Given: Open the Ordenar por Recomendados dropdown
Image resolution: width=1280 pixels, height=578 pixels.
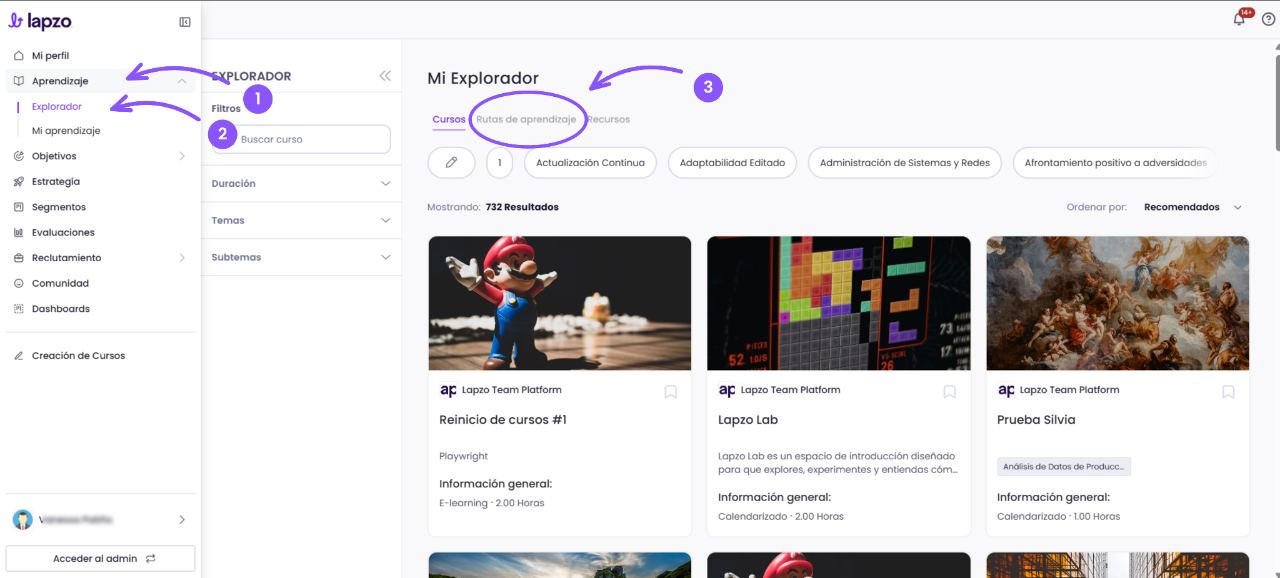Looking at the screenshot, I should 1193,207.
